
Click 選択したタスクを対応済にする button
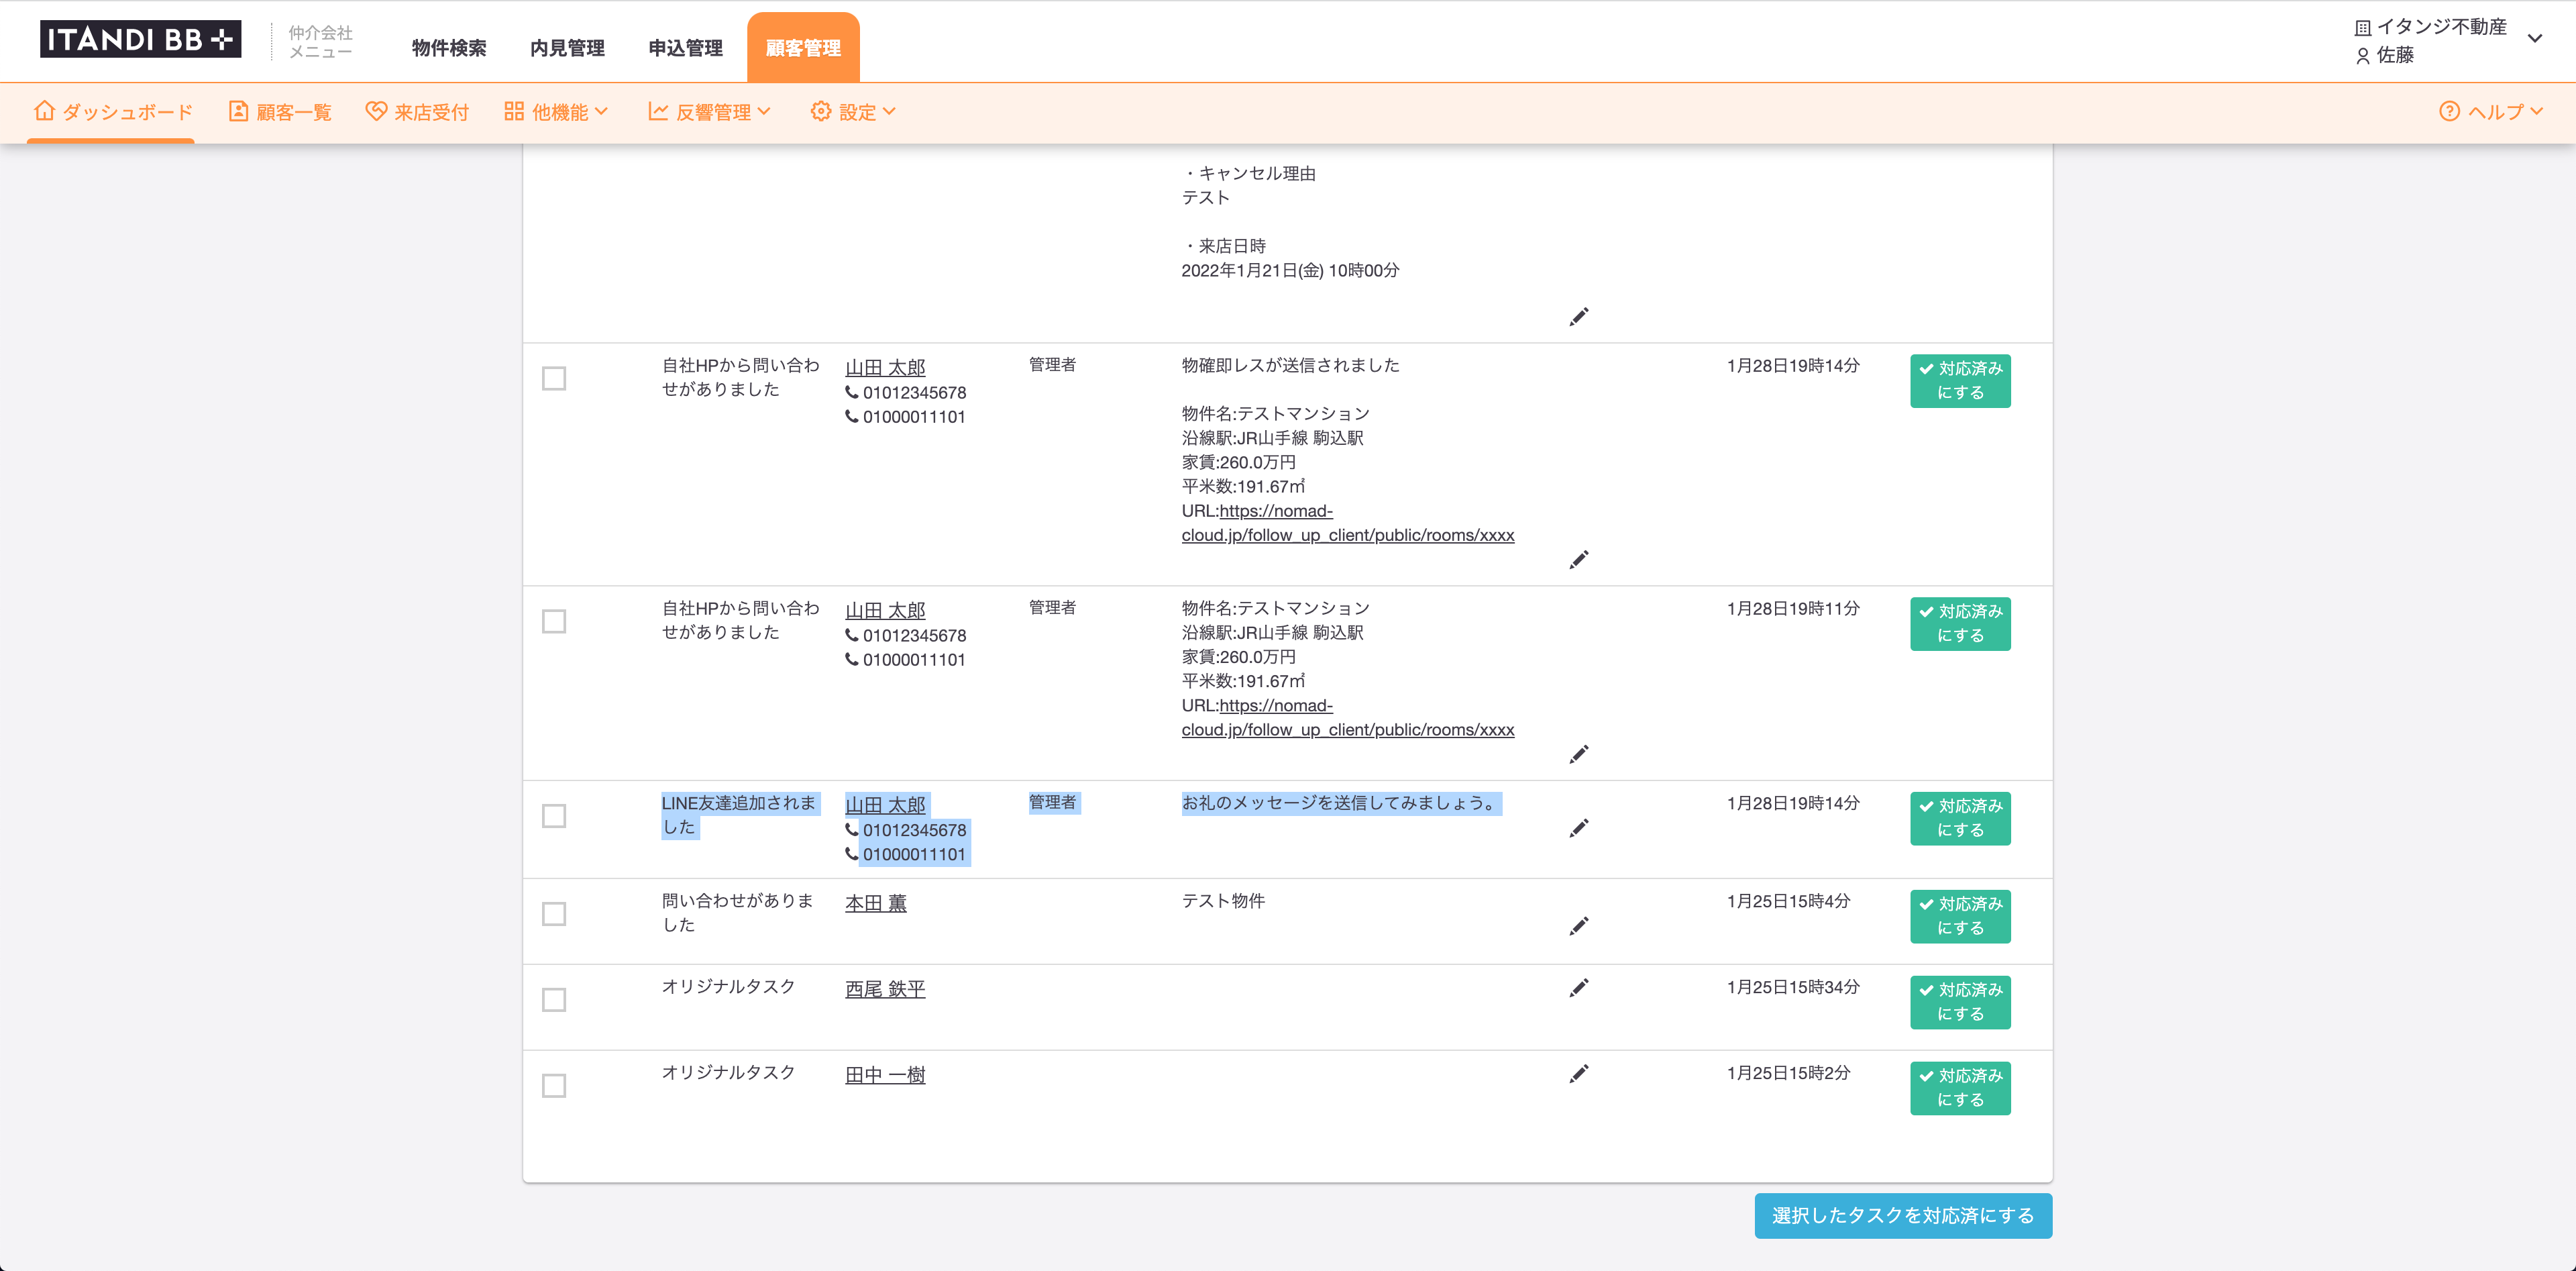click(x=1903, y=1216)
